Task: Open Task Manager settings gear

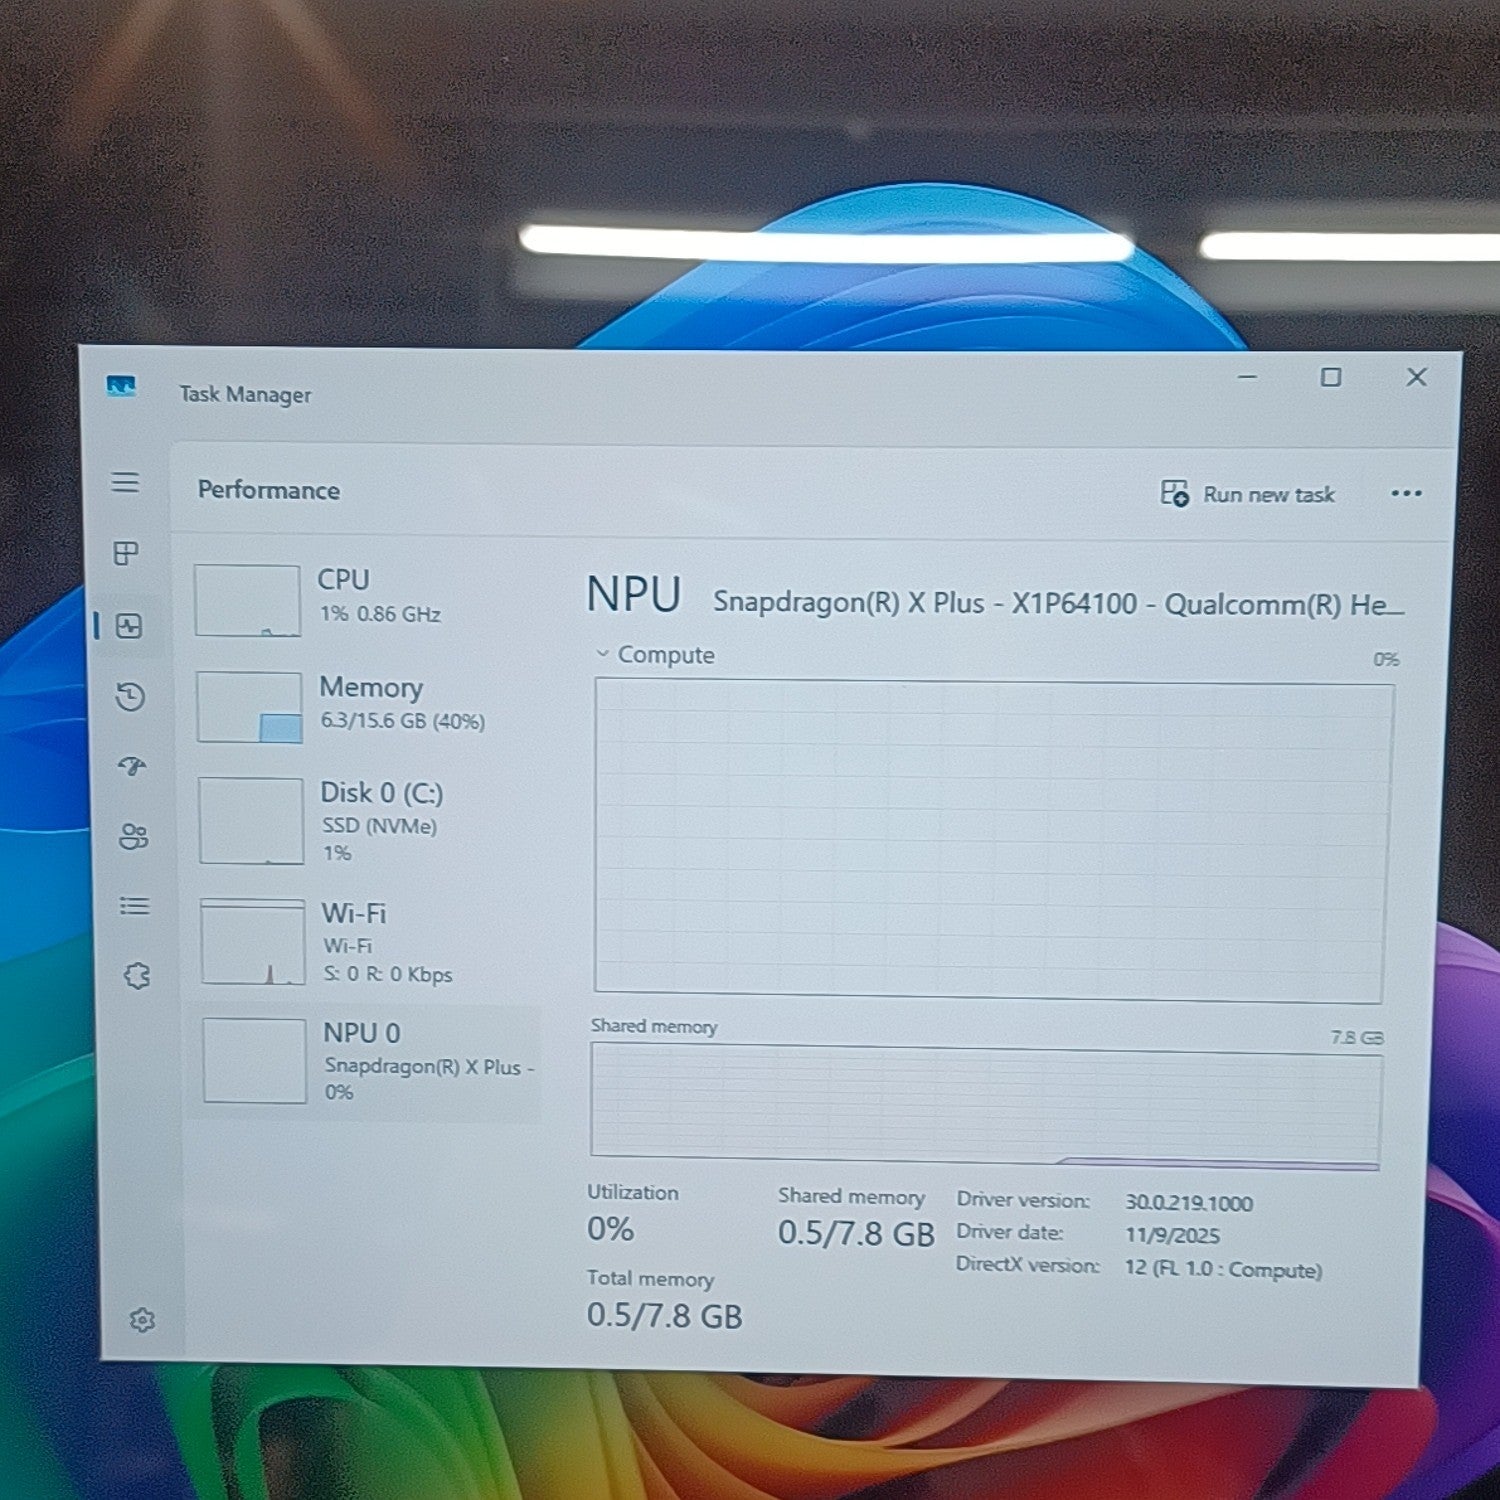Action: tap(142, 1320)
